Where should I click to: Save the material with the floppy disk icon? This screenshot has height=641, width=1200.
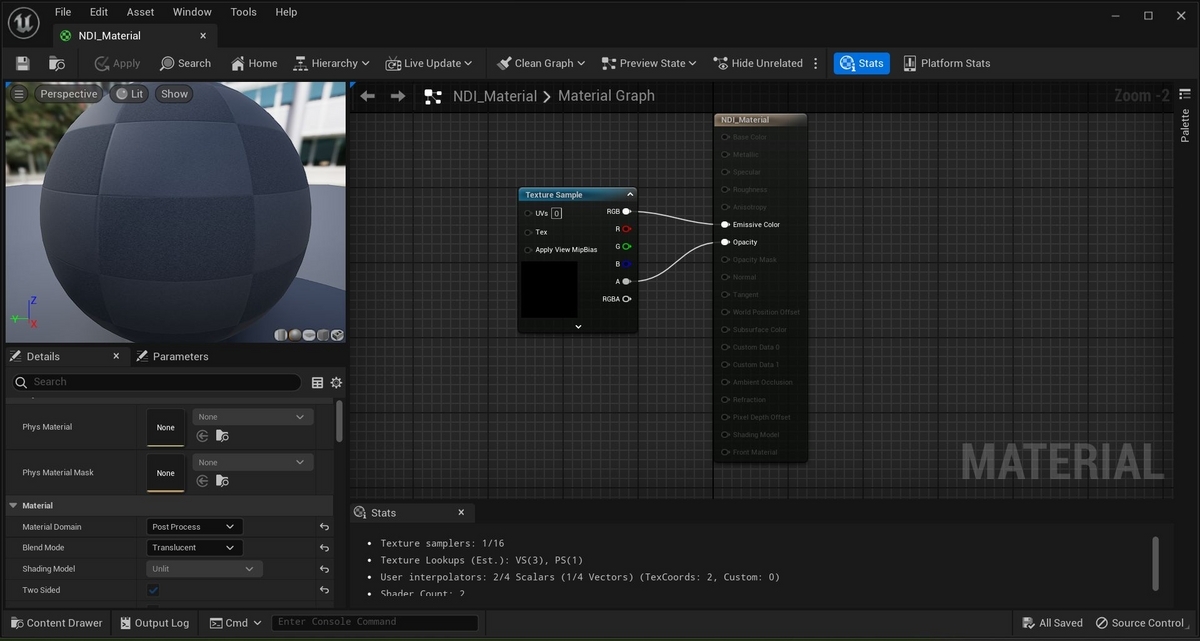tap(22, 63)
